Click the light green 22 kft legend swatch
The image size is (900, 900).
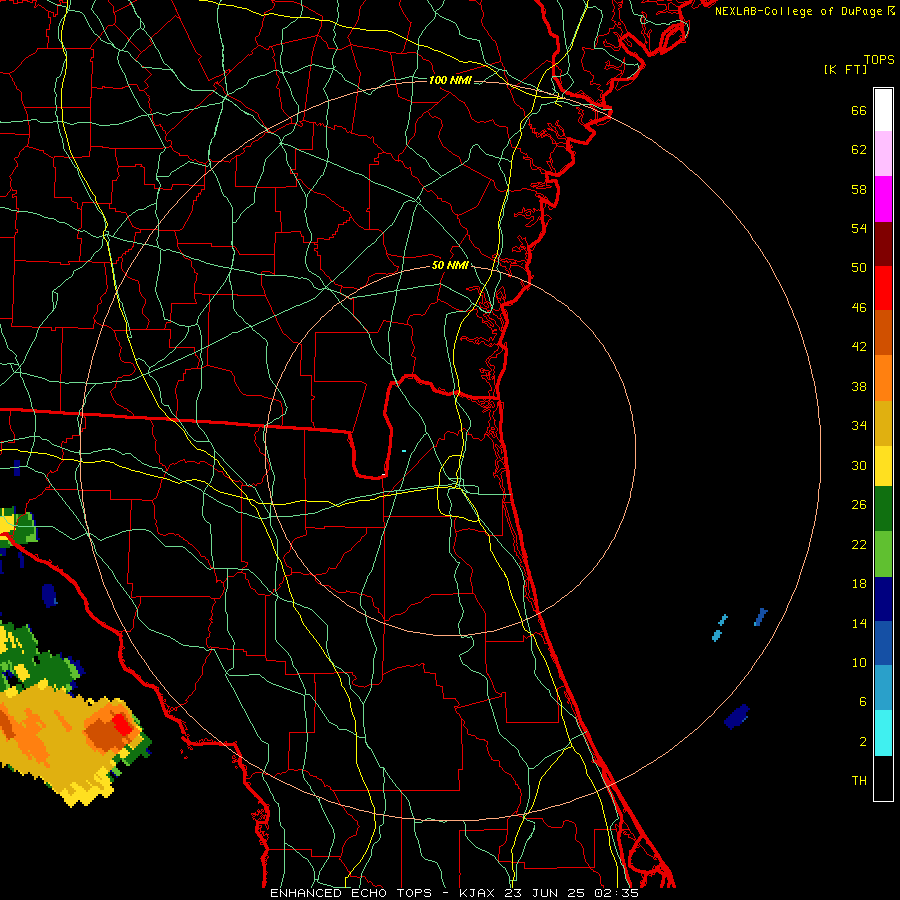coord(883,554)
